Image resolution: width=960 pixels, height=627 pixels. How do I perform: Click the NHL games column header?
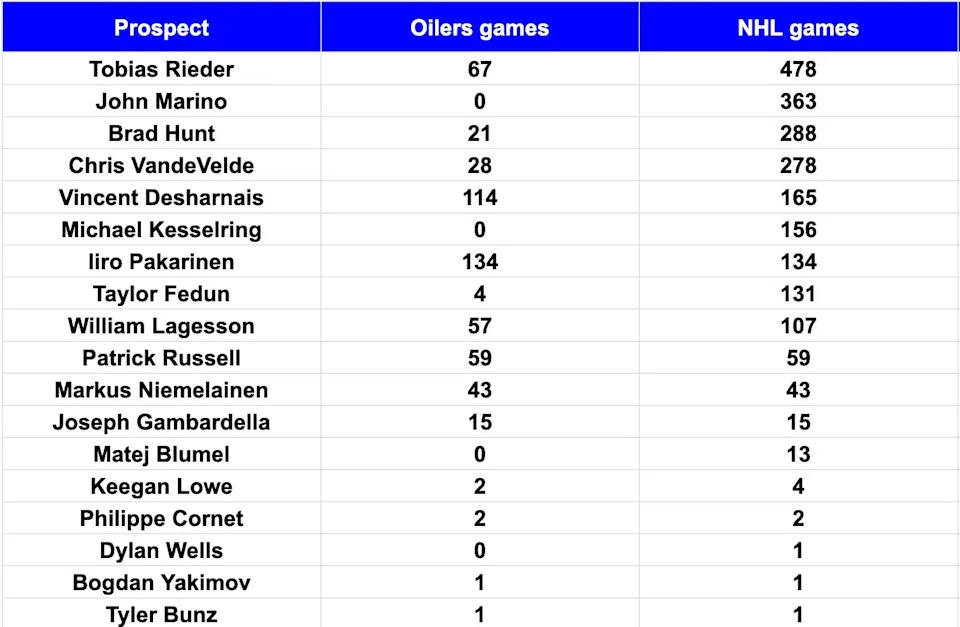(x=798, y=27)
